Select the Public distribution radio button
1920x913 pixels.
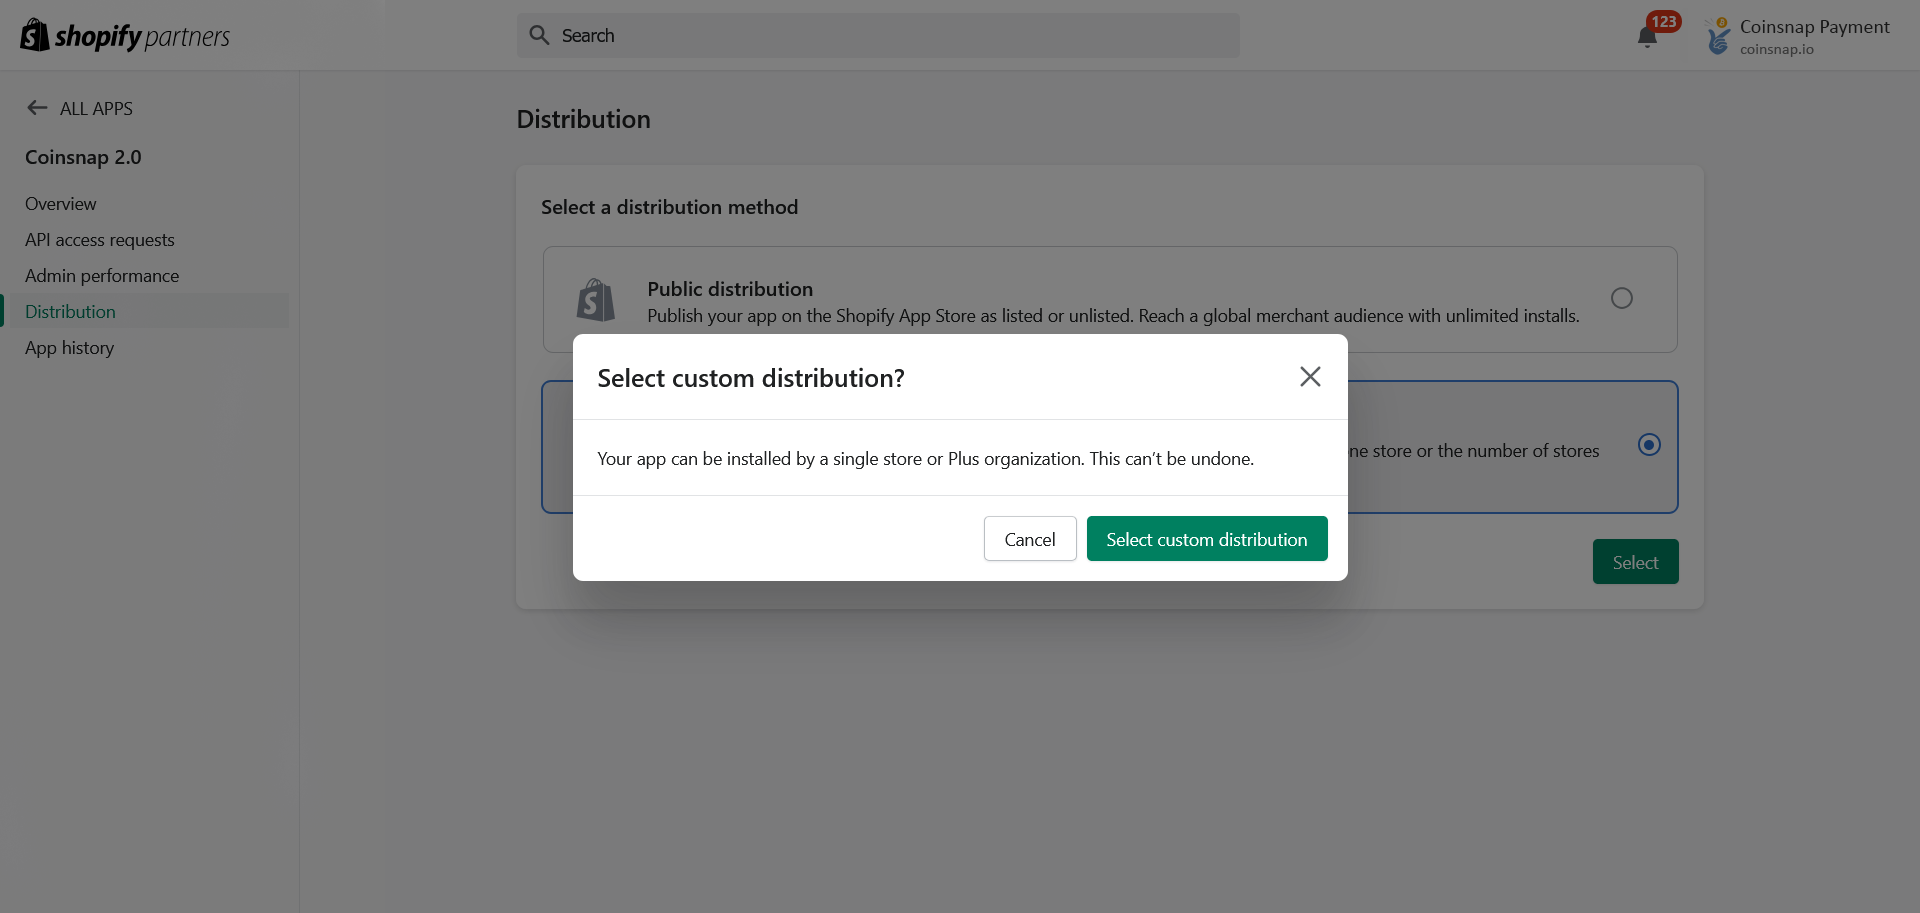click(x=1622, y=298)
